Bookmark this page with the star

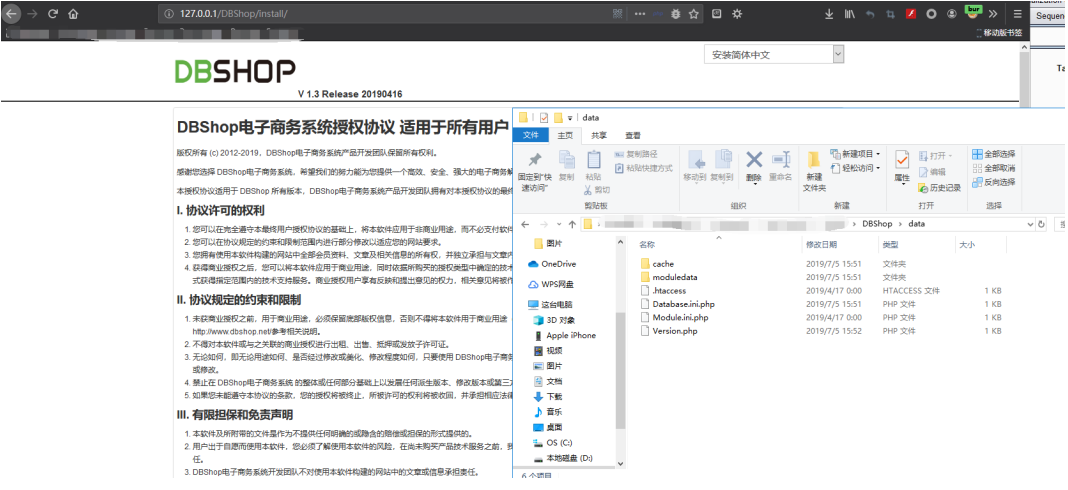click(693, 14)
